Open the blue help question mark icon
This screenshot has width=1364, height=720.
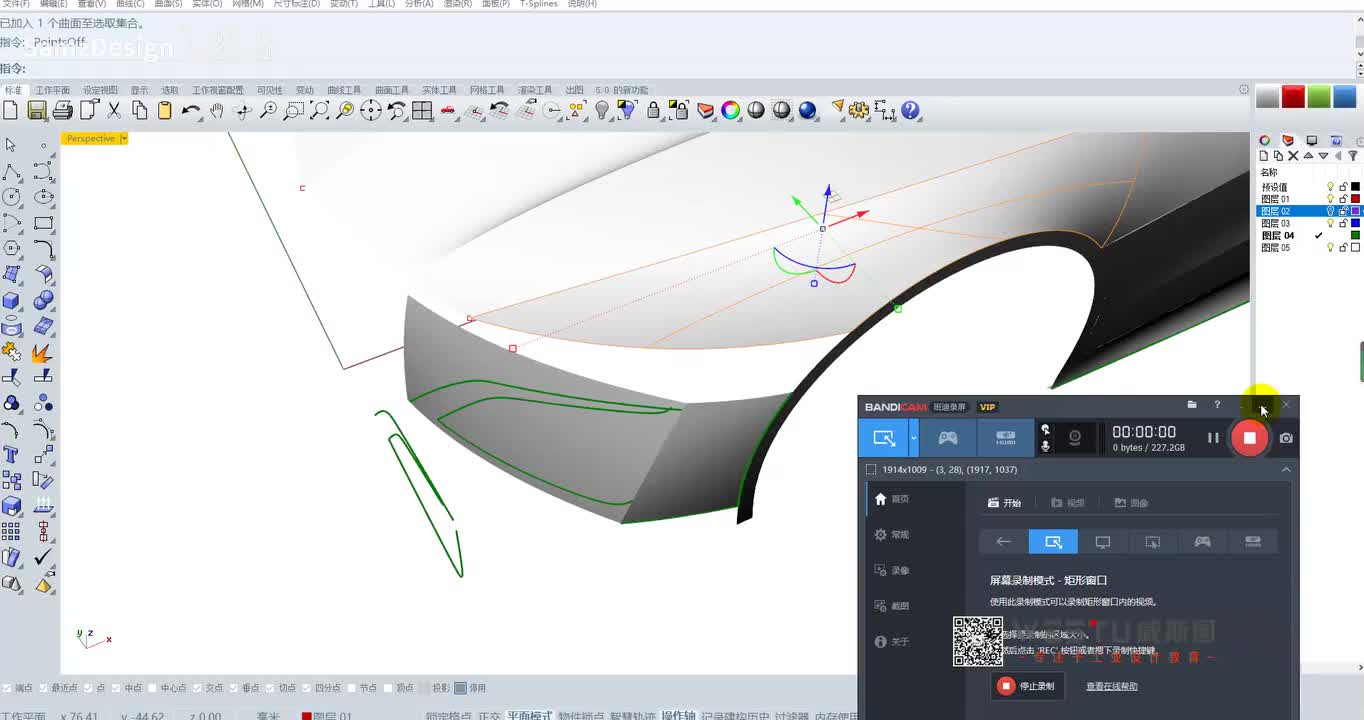coord(911,110)
